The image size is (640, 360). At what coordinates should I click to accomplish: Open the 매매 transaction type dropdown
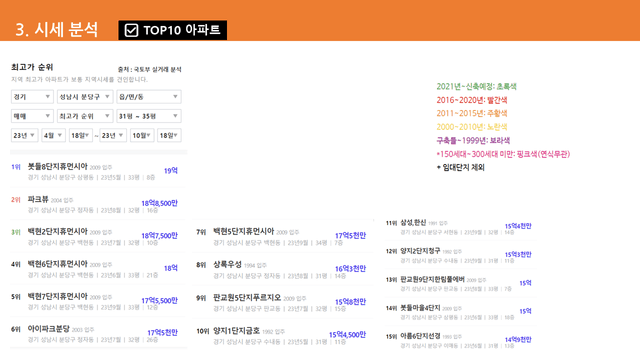[32, 116]
